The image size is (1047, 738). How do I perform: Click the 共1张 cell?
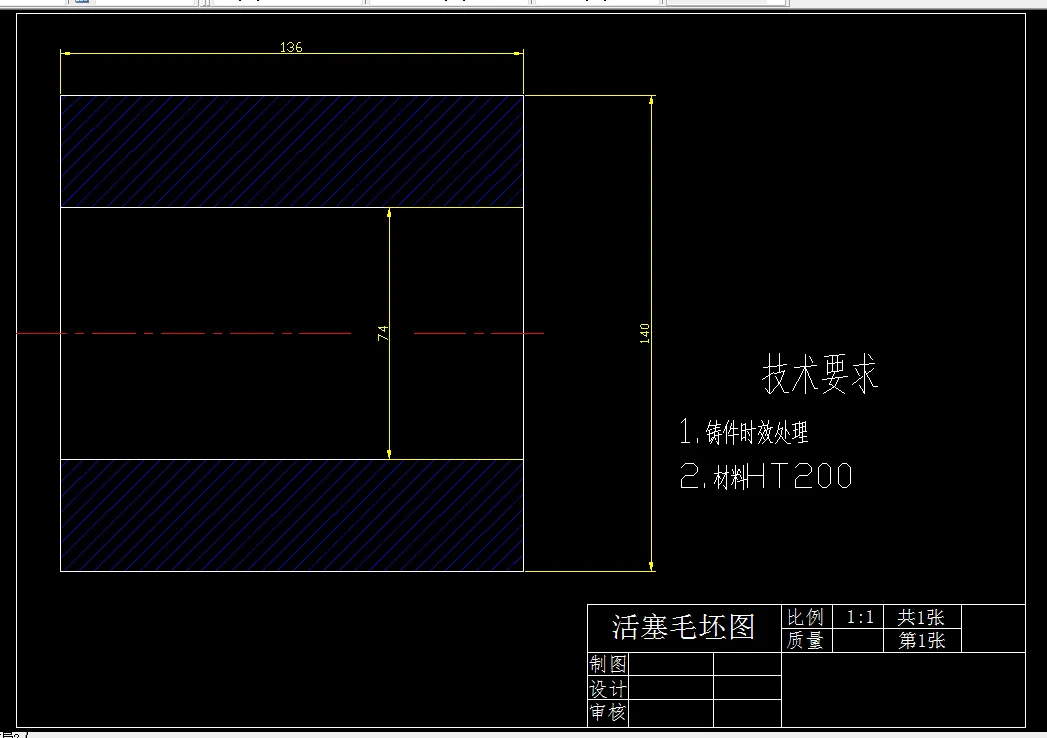click(921, 616)
